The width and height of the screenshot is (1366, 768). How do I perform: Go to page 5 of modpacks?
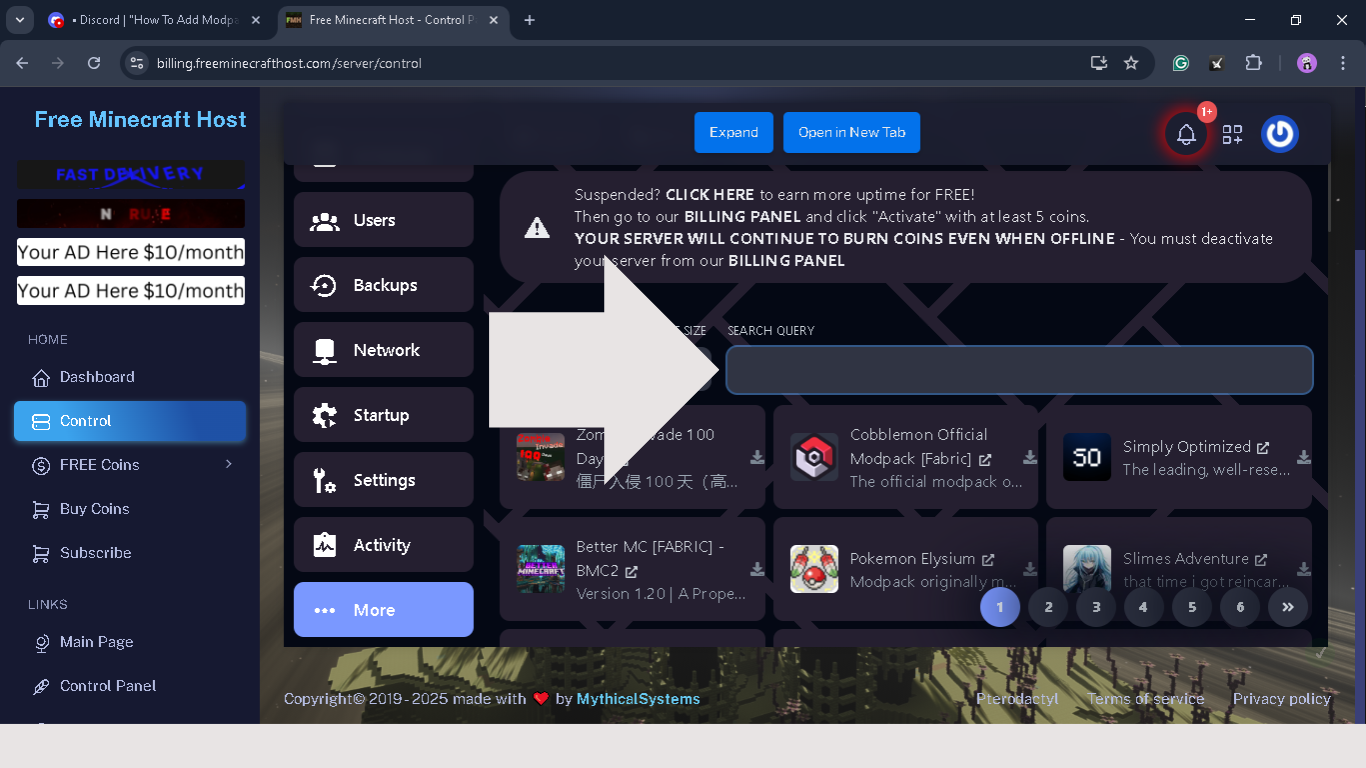pos(1192,607)
